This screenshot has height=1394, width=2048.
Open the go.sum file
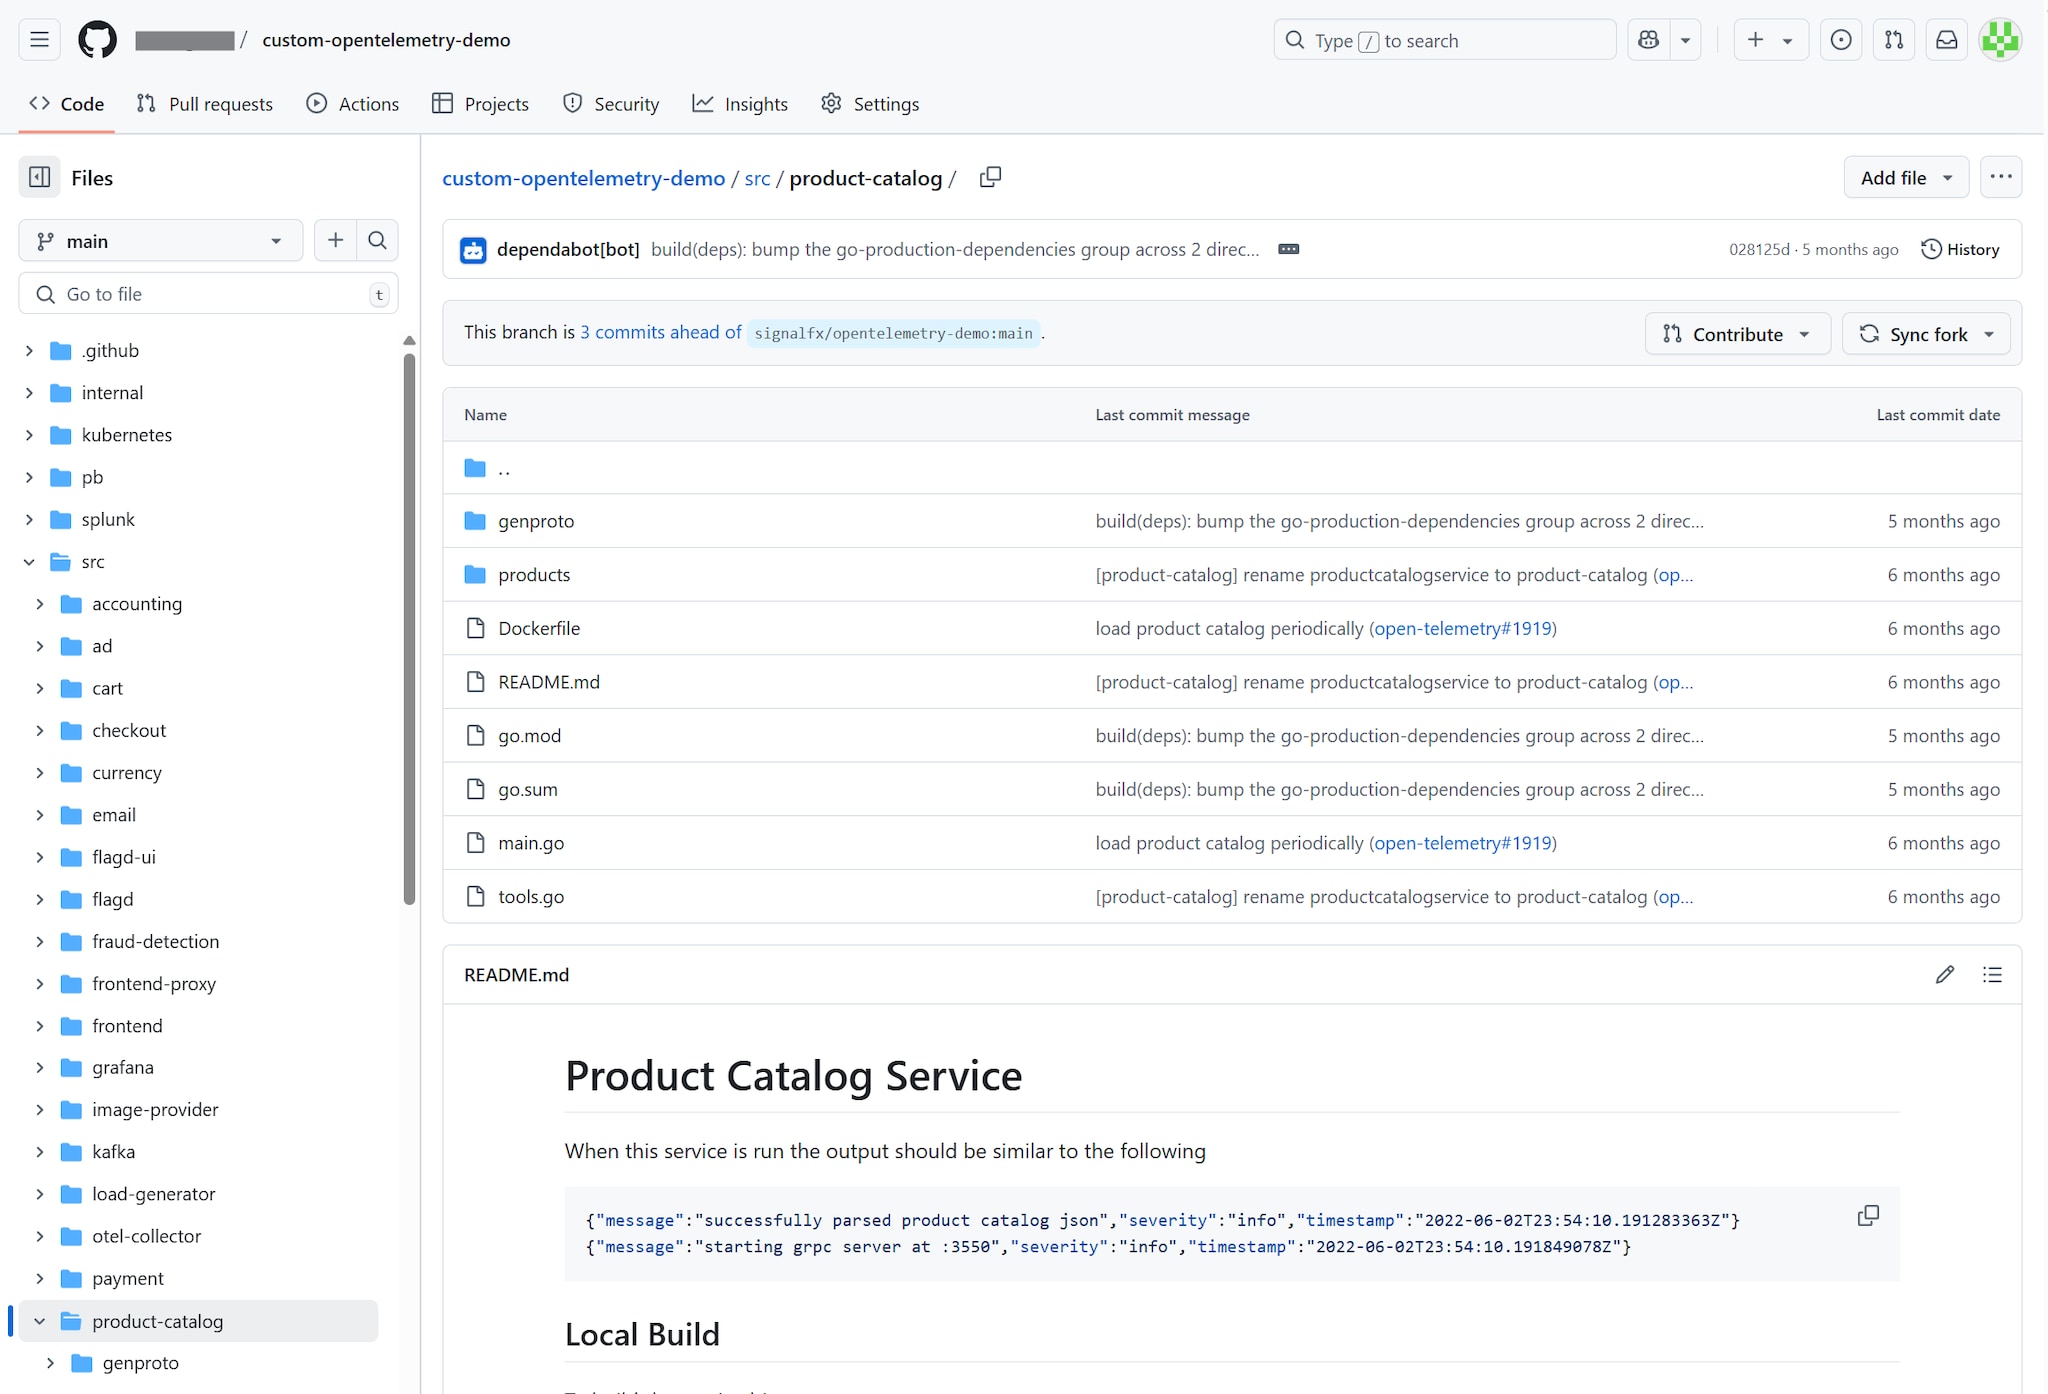528,790
